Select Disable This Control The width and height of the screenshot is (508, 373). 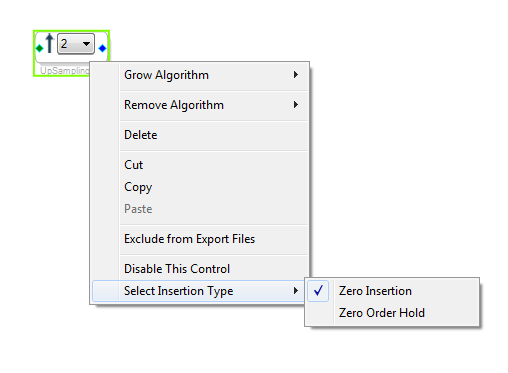tap(200, 269)
